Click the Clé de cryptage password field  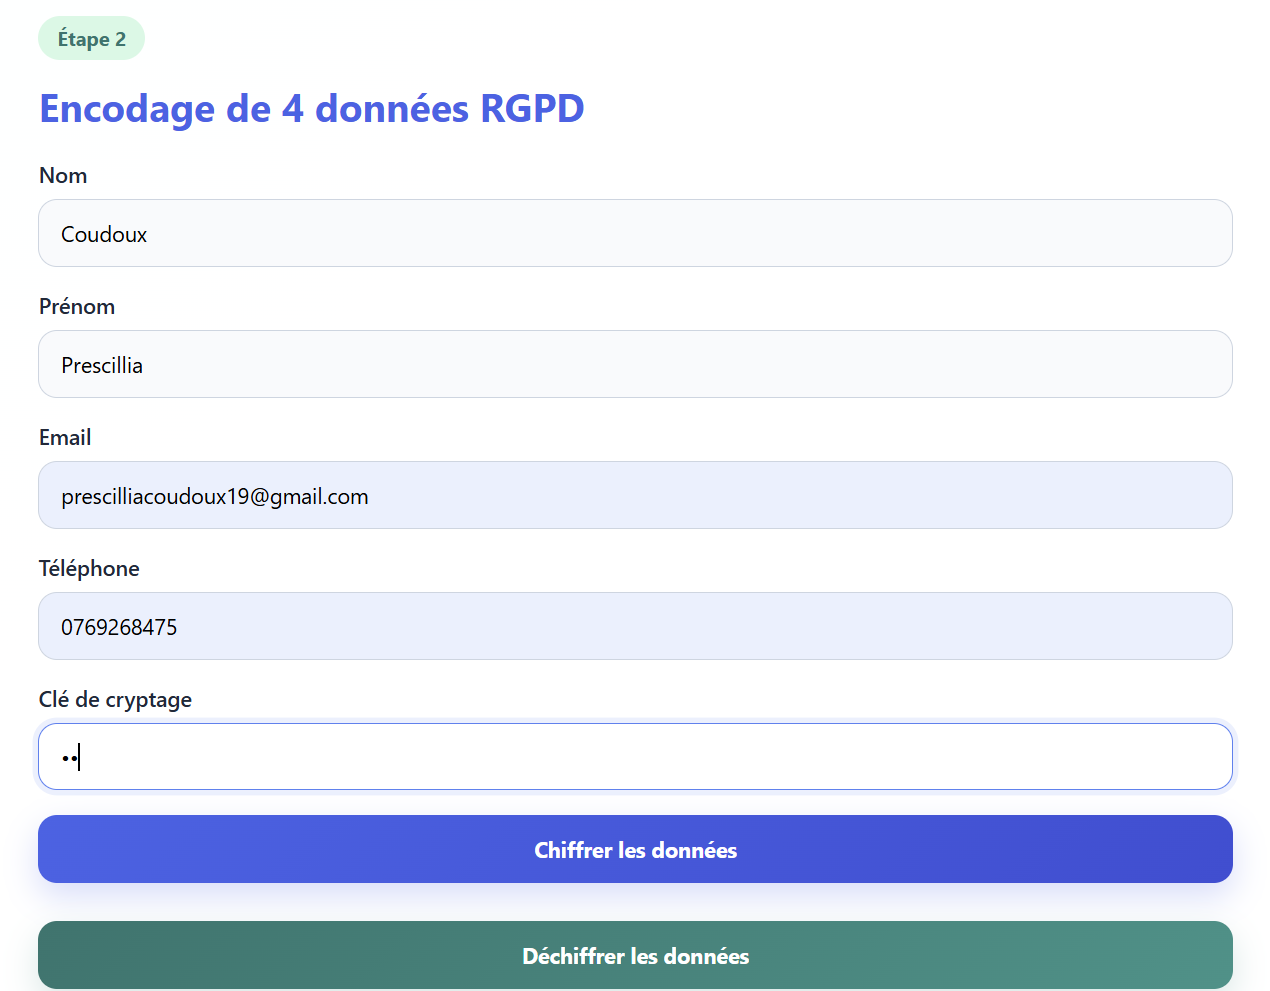[635, 757]
